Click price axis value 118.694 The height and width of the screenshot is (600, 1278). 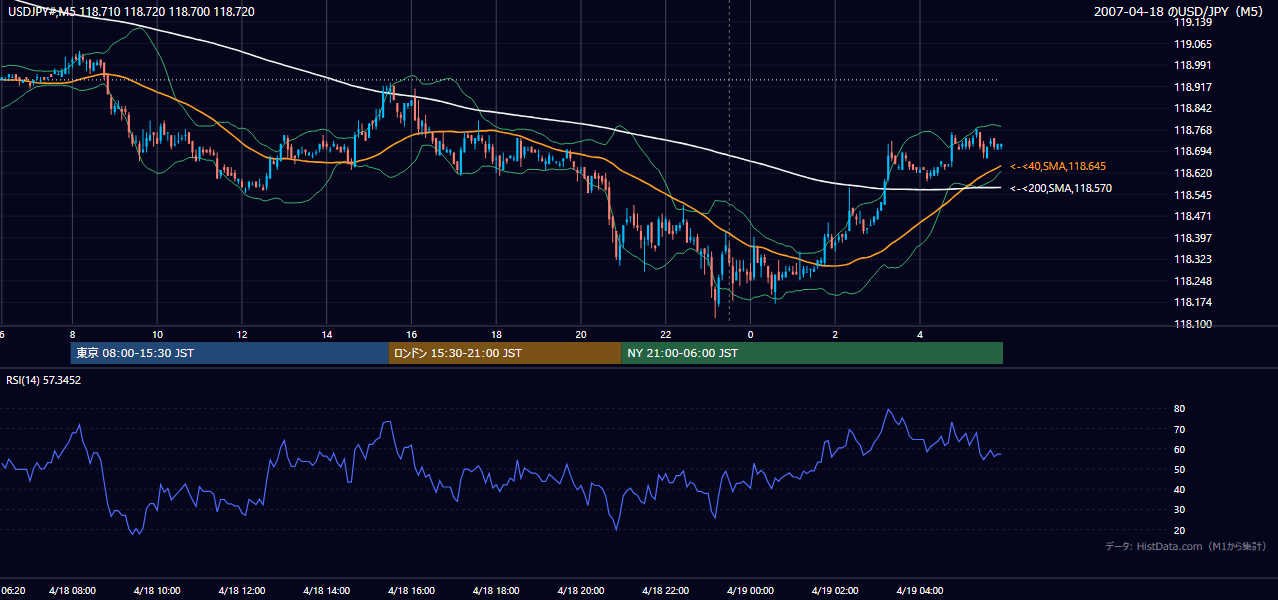point(1193,151)
